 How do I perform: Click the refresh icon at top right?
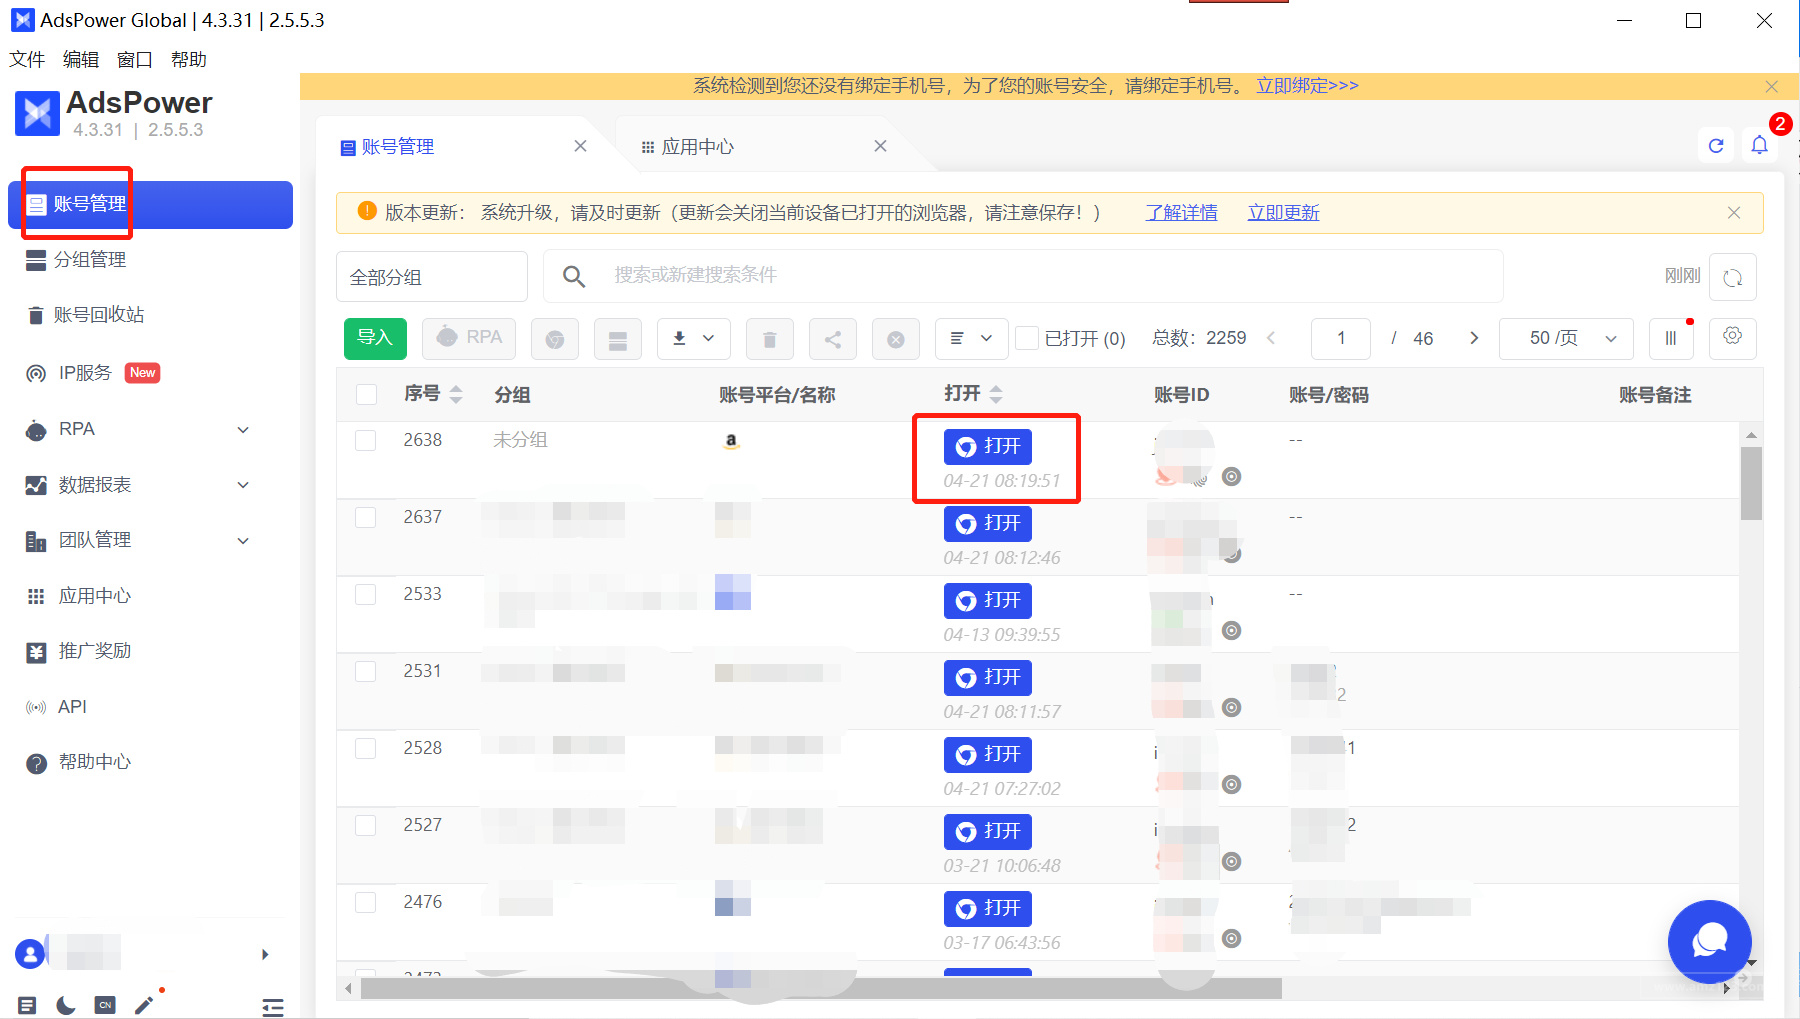1716,146
